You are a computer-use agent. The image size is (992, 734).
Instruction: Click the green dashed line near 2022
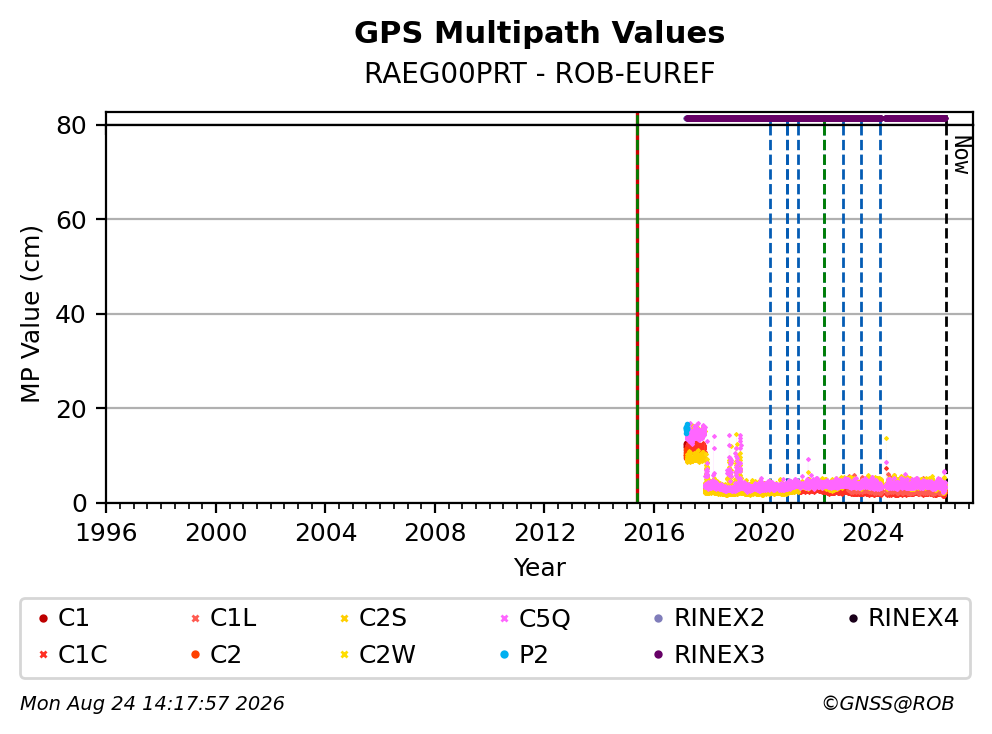(824, 313)
